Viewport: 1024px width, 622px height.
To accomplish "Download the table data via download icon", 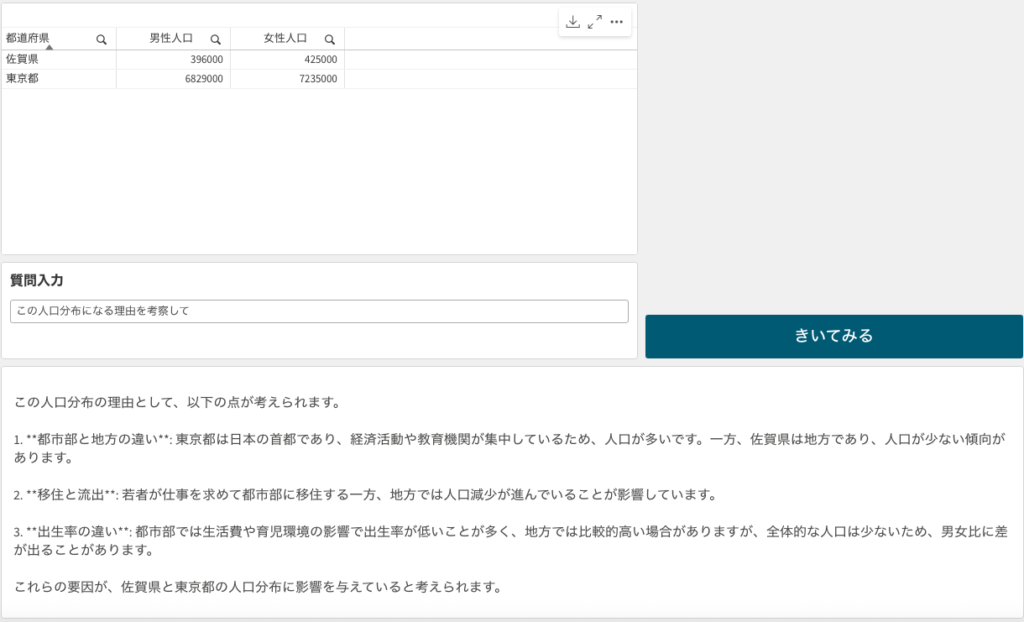I will tap(572, 22).
